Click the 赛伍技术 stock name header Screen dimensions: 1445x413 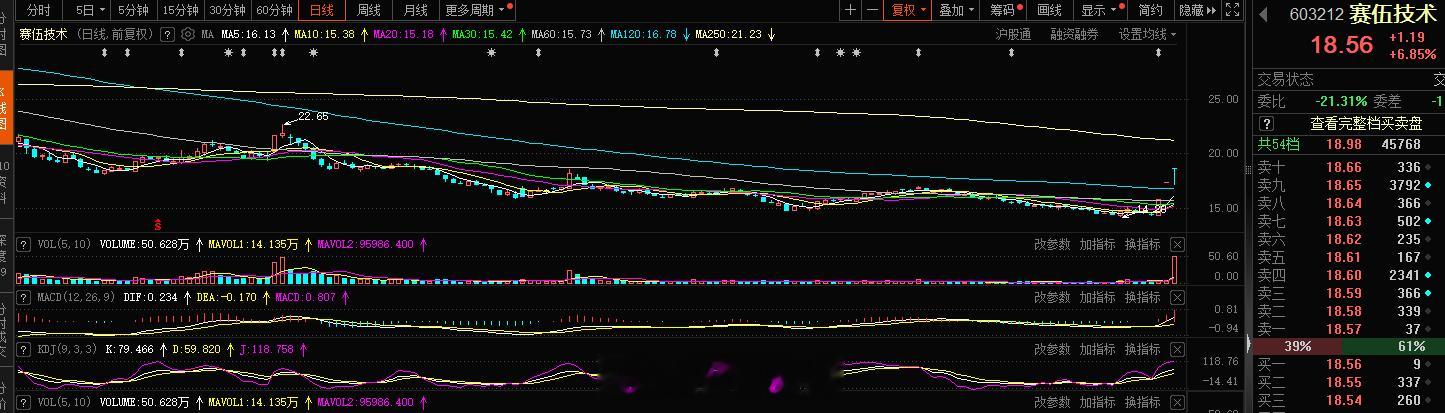(x=1391, y=15)
